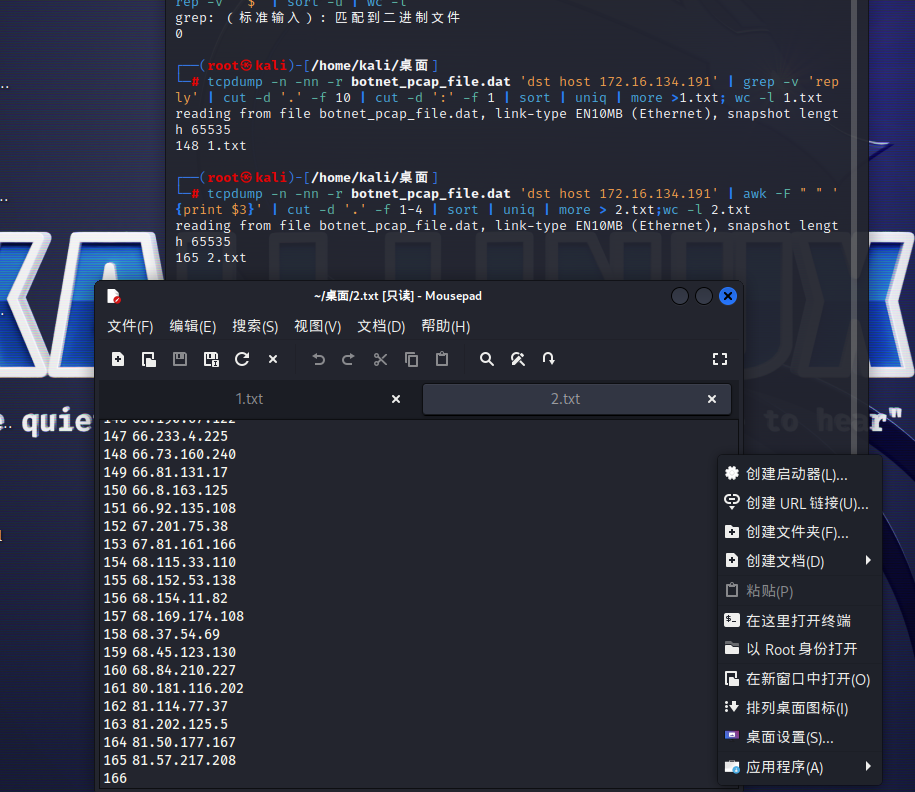Viewport: 915px width, 792px height.
Task: Click the arrange icon beside 排列桌面图标
Action: [732, 707]
